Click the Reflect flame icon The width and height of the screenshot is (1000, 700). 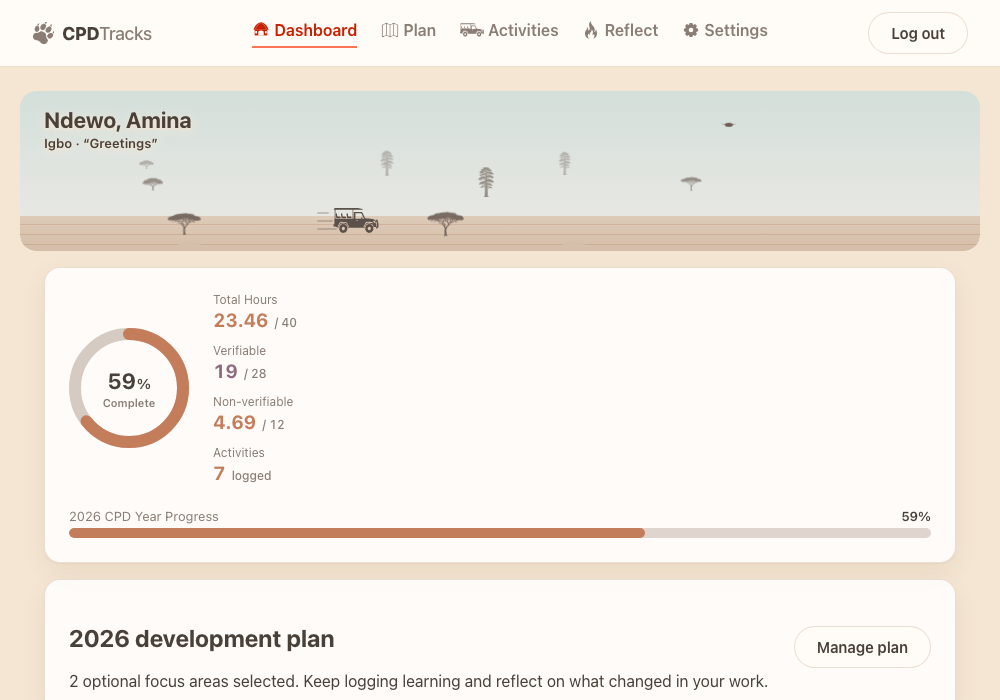pos(591,30)
